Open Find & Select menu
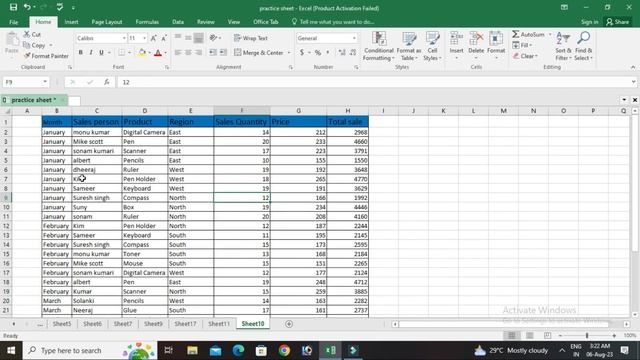640x360 pixels. pos(584,46)
